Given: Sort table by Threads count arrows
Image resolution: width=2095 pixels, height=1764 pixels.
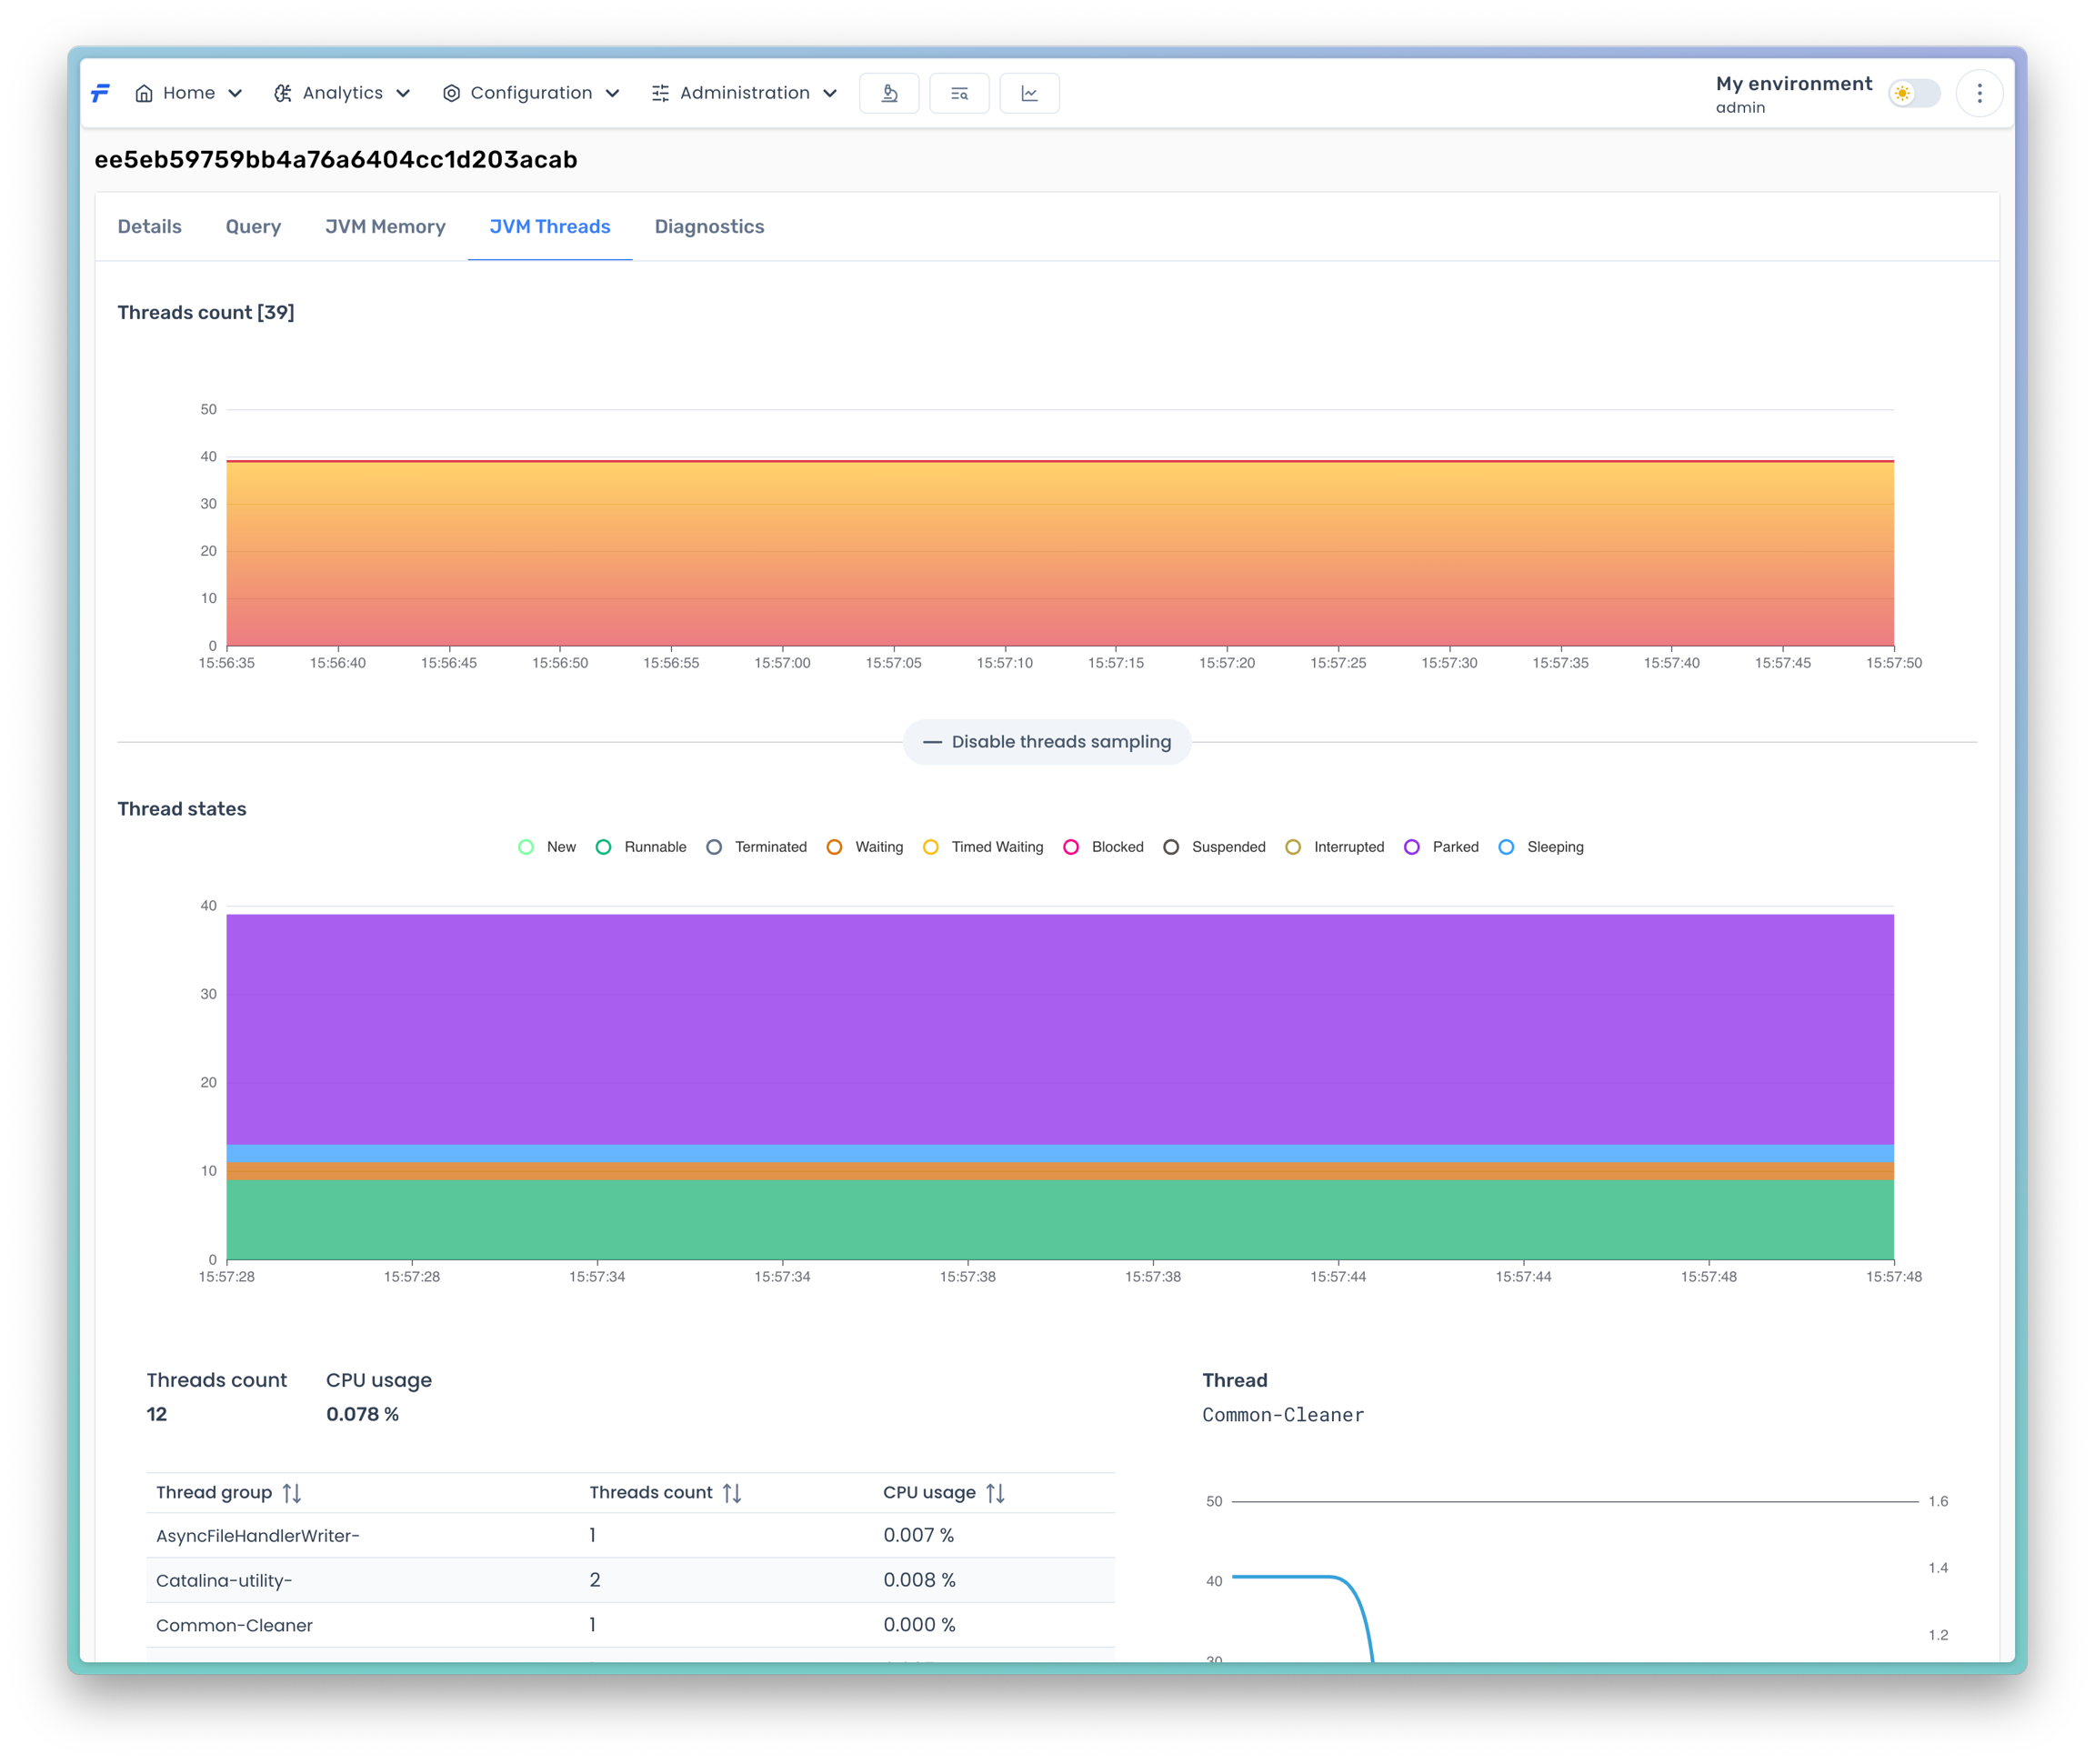Looking at the screenshot, I should (x=732, y=1493).
